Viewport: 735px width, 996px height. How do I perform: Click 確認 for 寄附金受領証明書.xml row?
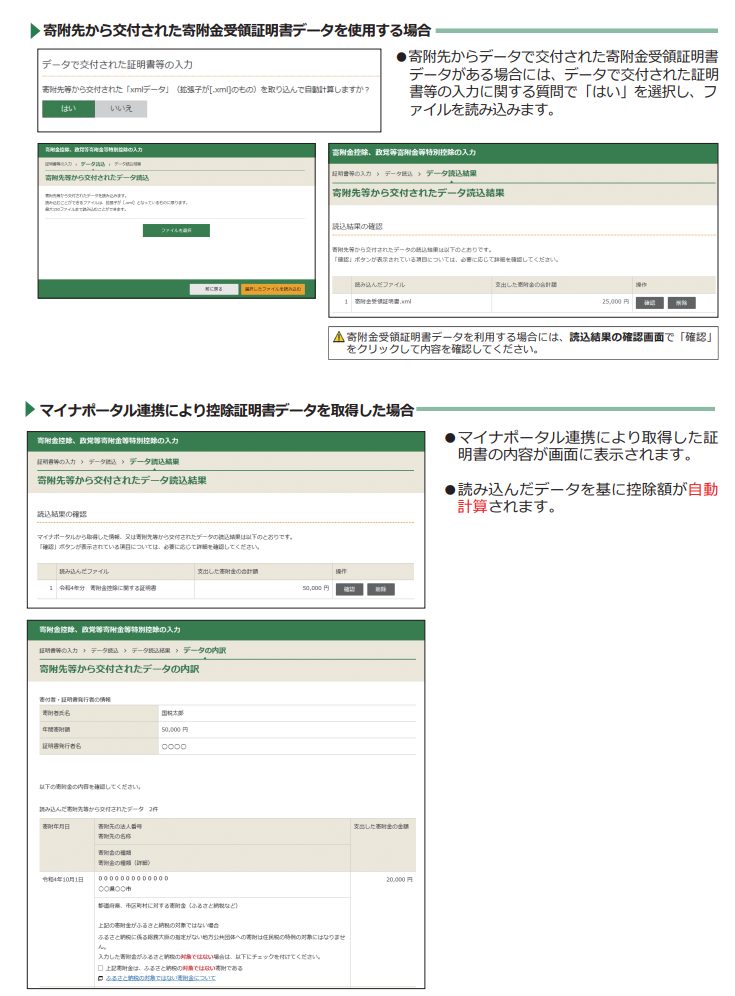click(x=649, y=302)
